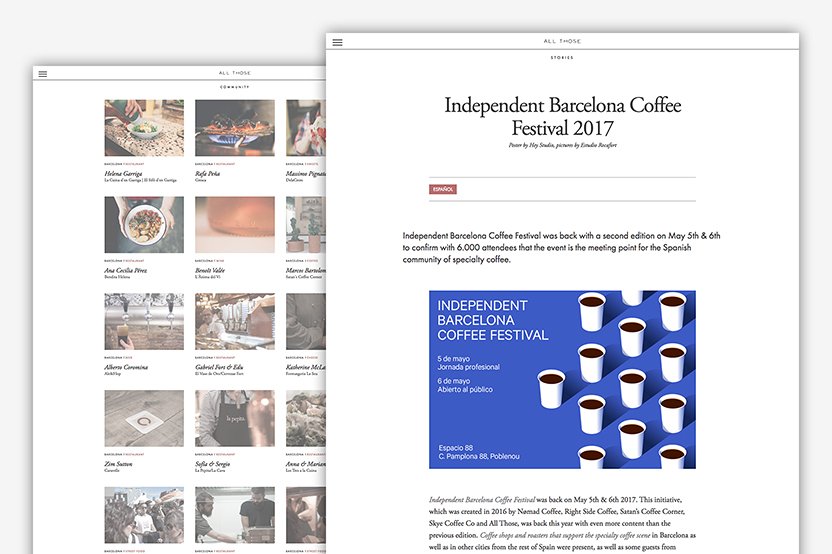
Task: Click 'La Pepita/La Cava' subtitle text
Action: point(210,470)
